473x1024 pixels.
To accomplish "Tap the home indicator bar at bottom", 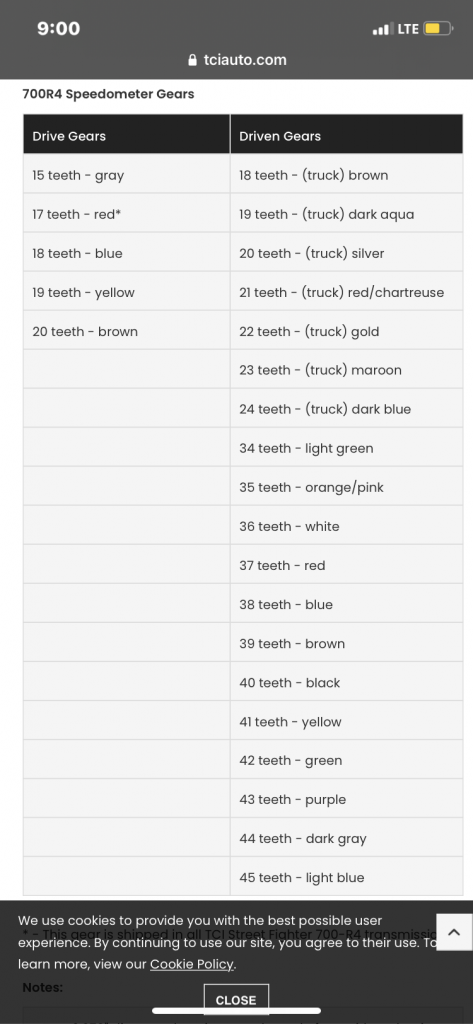I will point(236,1010).
